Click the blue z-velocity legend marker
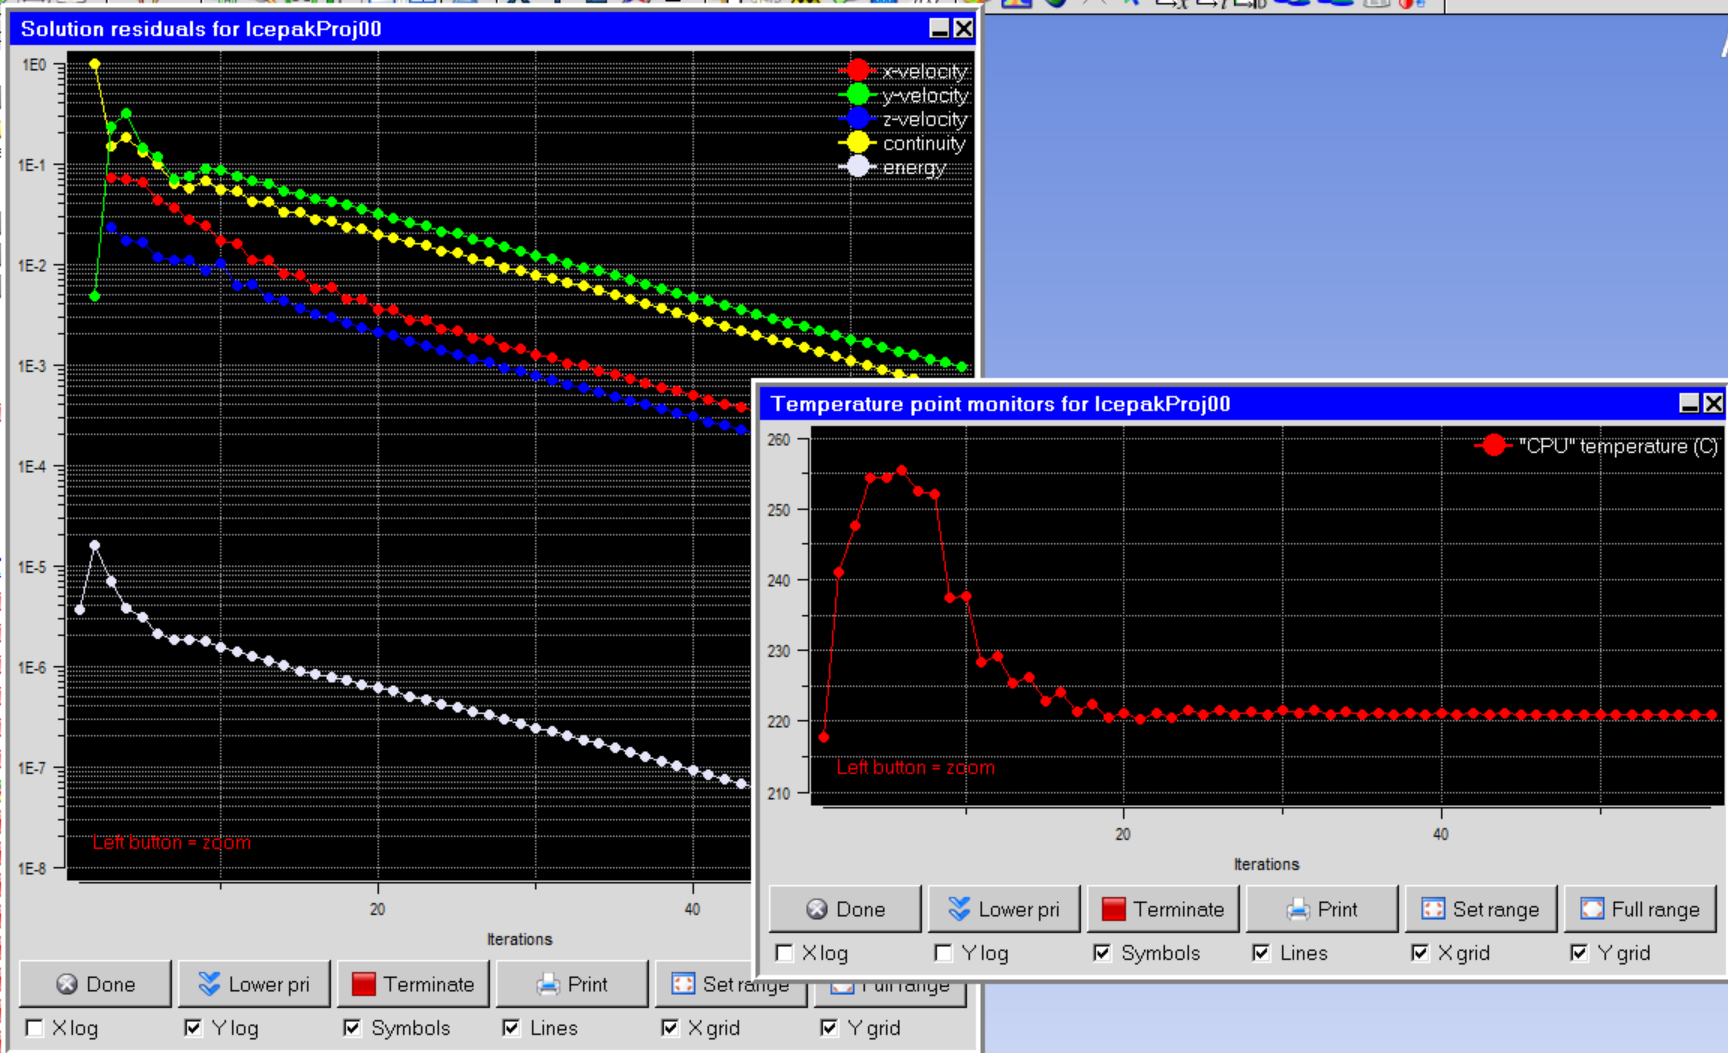 (858, 118)
